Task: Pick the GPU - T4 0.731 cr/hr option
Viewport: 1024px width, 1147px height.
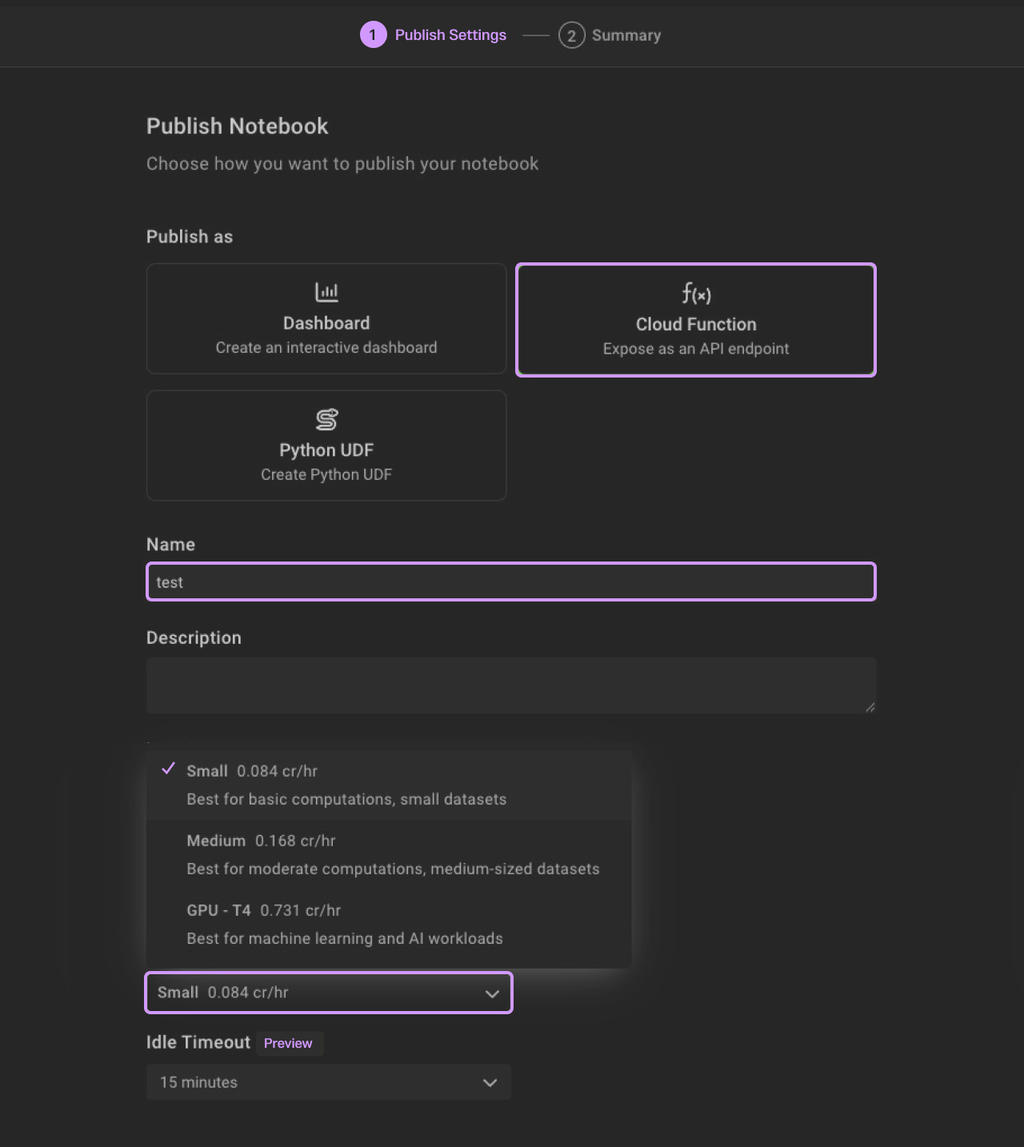Action: click(x=388, y=924)
